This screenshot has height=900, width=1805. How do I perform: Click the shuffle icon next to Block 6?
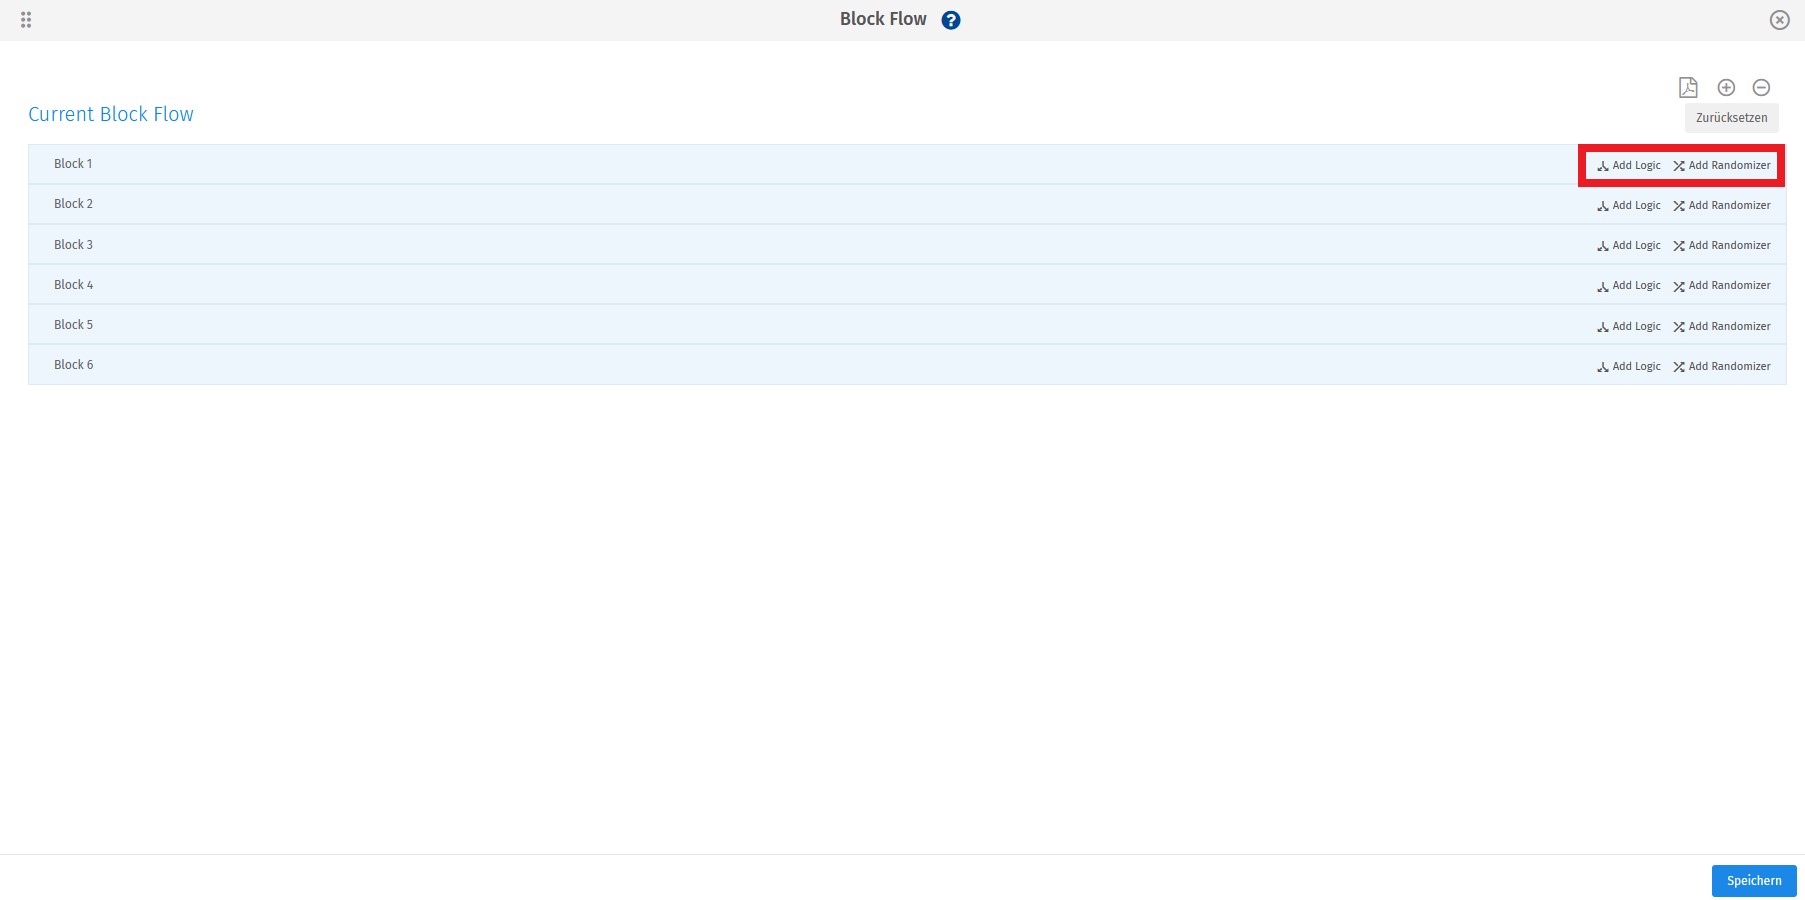[x=1678, y=366]
